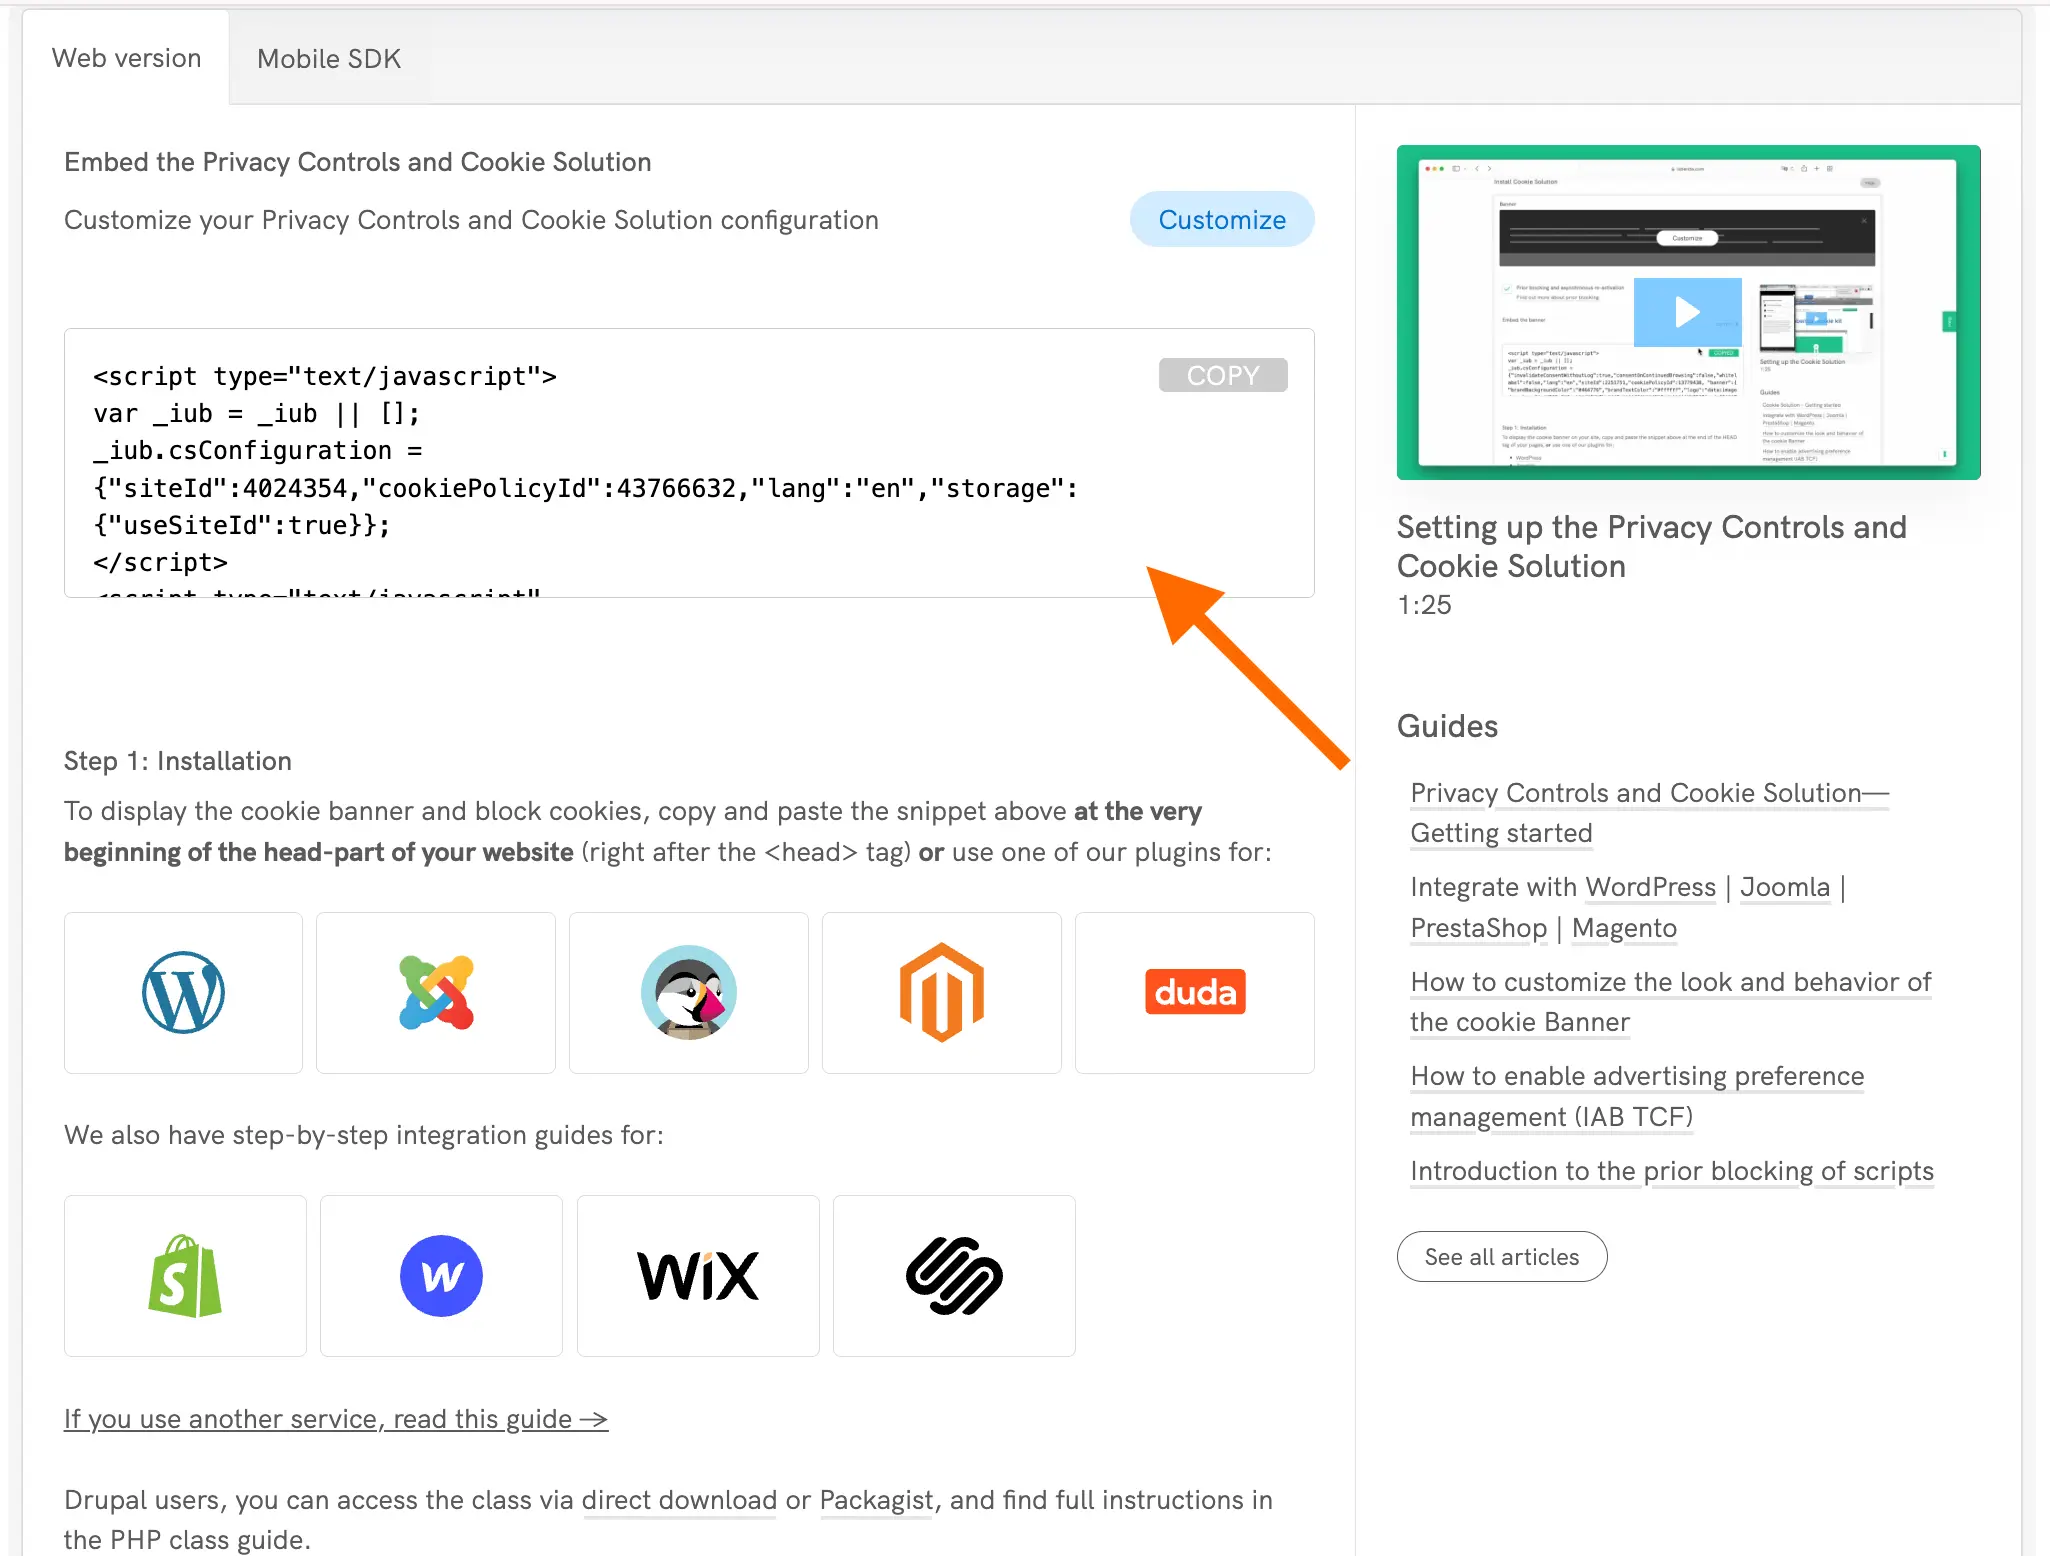The image size is (2050, 1556).
Task: Open the PrestaShop guide link
Action: coord(1478,928)
